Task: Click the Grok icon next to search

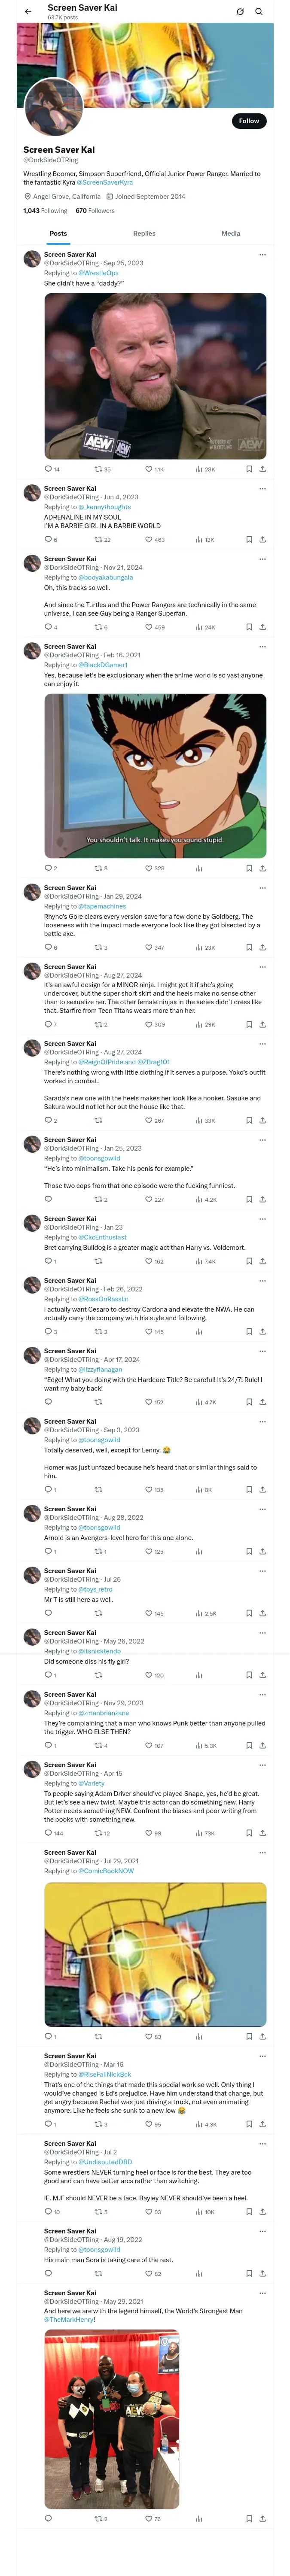Action: [240, 12]
